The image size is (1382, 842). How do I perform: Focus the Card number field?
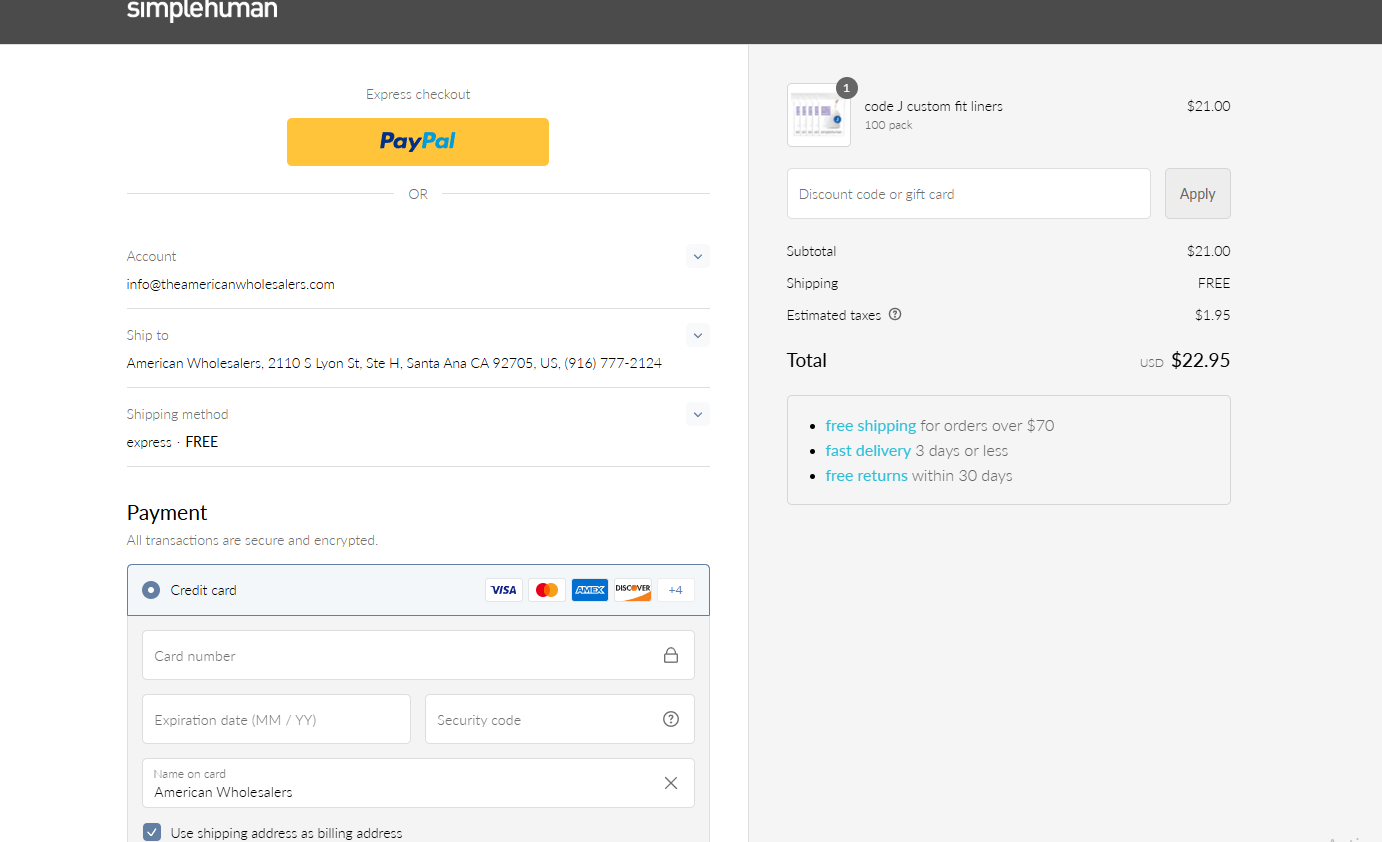point(418,655)
